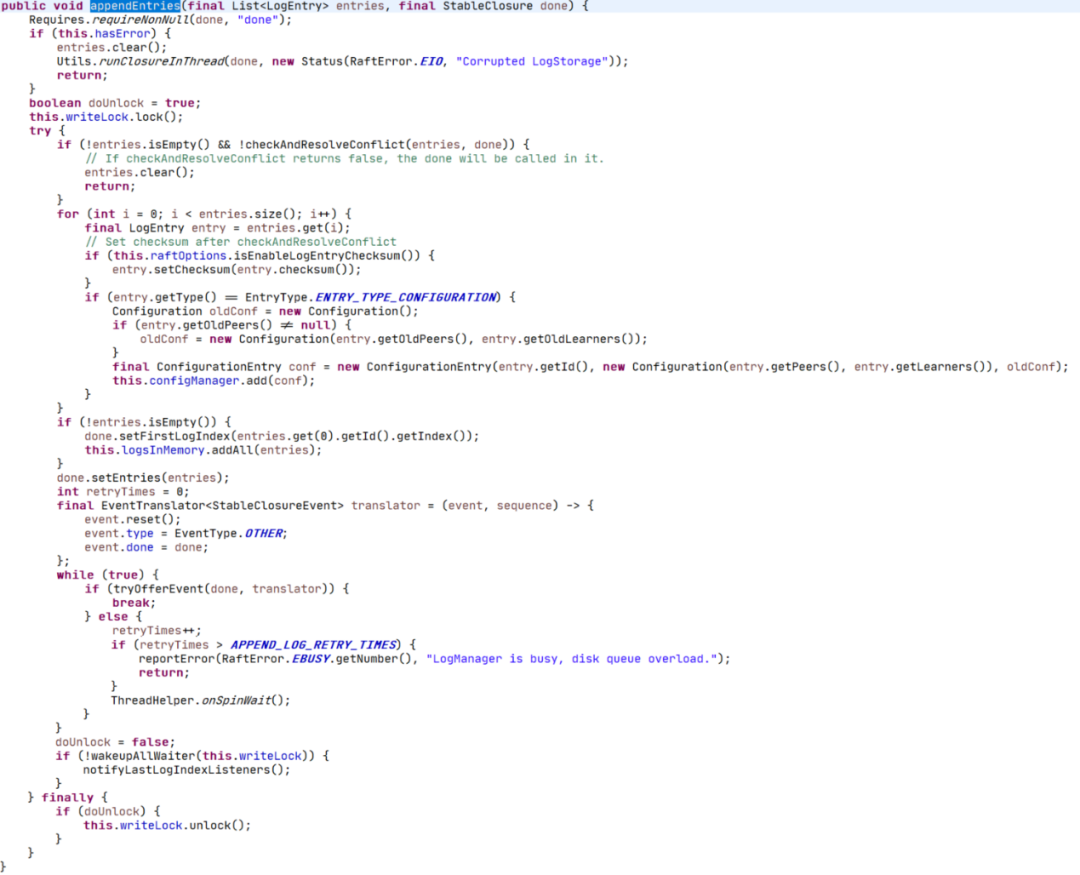Viewport: 1080px width, 875px height.
Task: Click done.setFirstLogIndex statement
Action: (x=282, y=436)
